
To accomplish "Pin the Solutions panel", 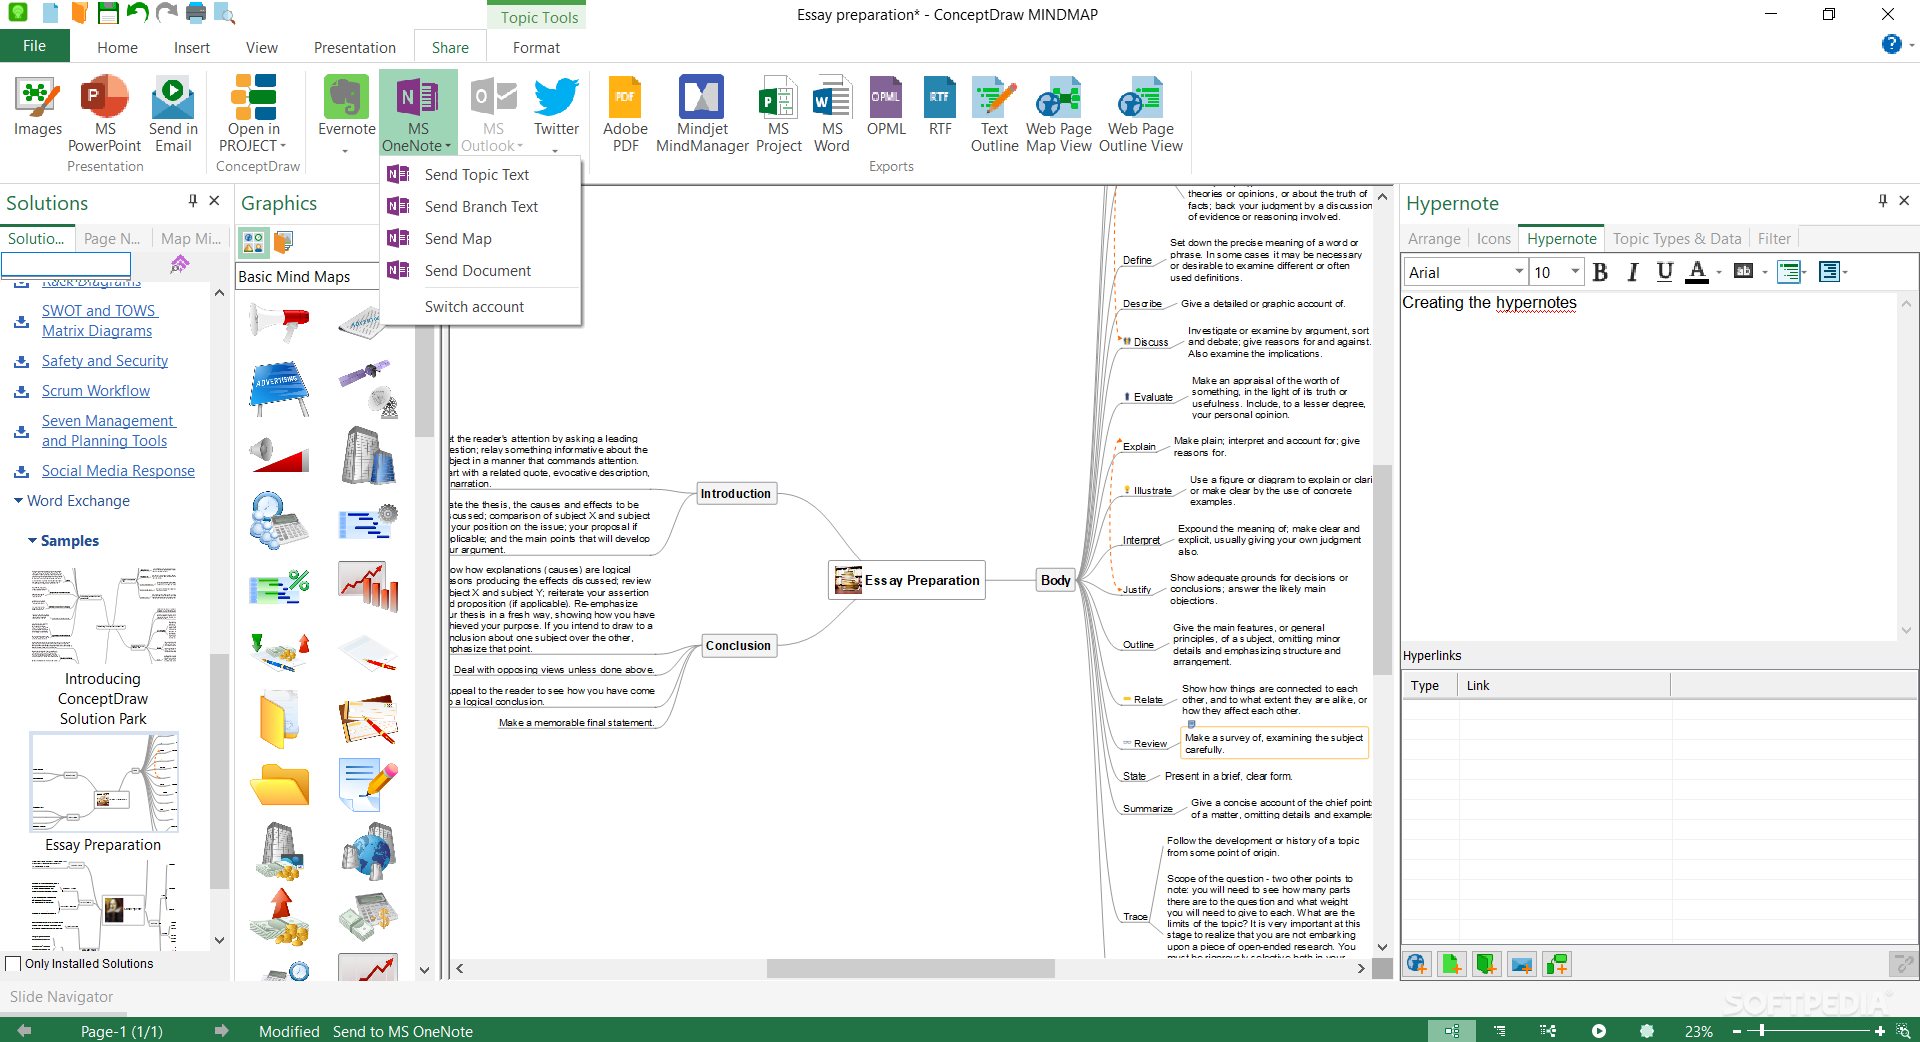I will click(193, 201).
